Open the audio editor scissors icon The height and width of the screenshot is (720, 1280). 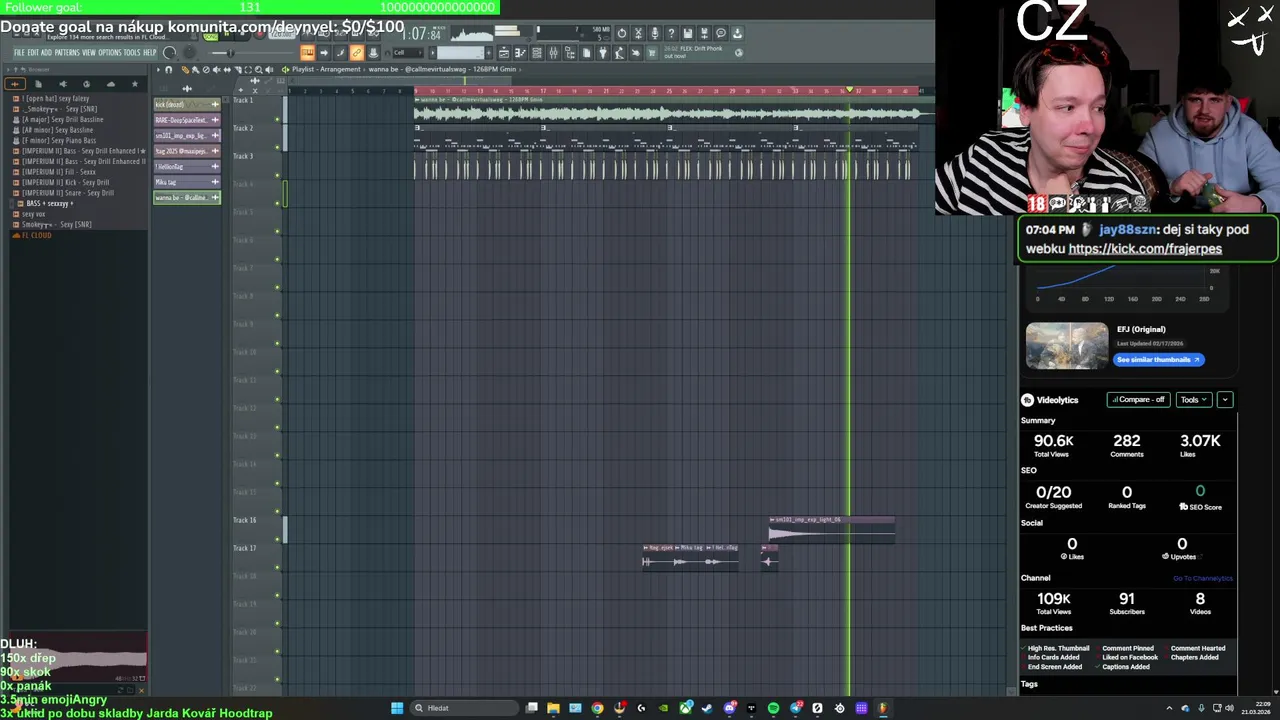pos(638,33)
